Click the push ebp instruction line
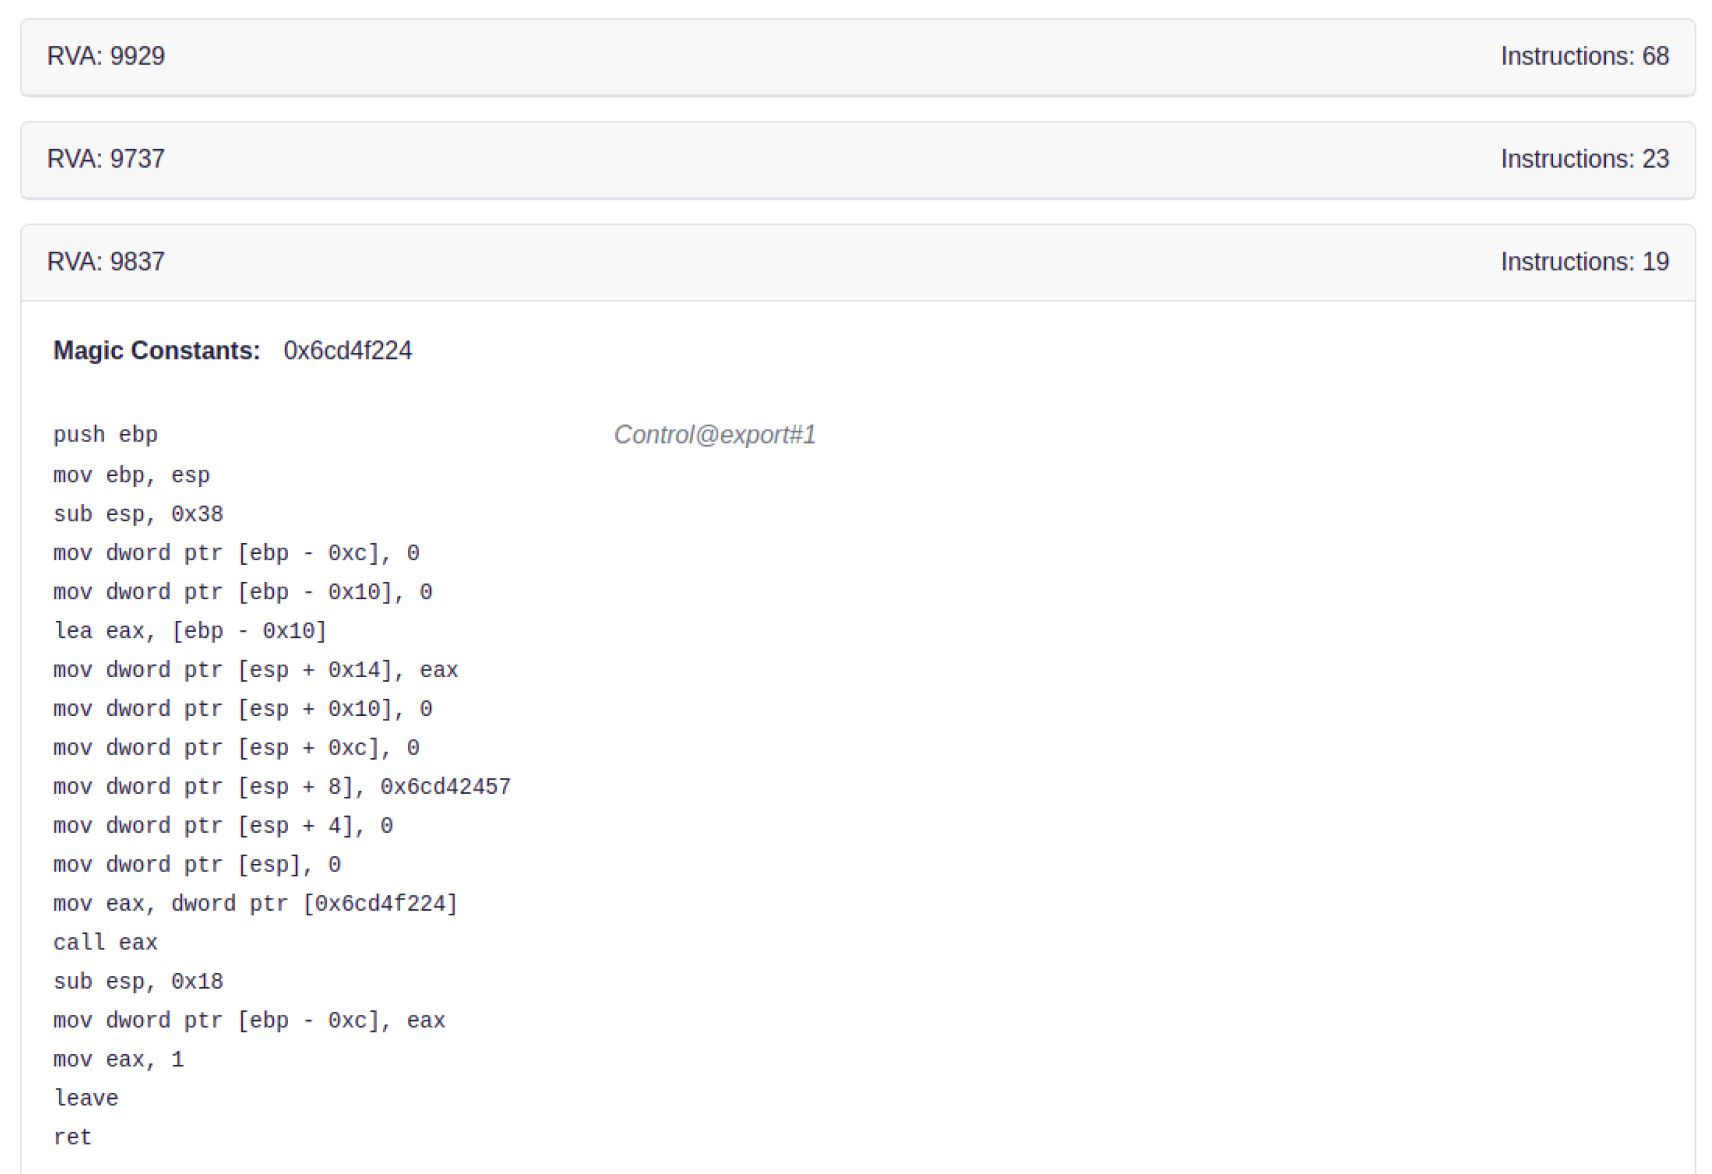The width and height of the screenshot is (1712, 1174). 105,435
